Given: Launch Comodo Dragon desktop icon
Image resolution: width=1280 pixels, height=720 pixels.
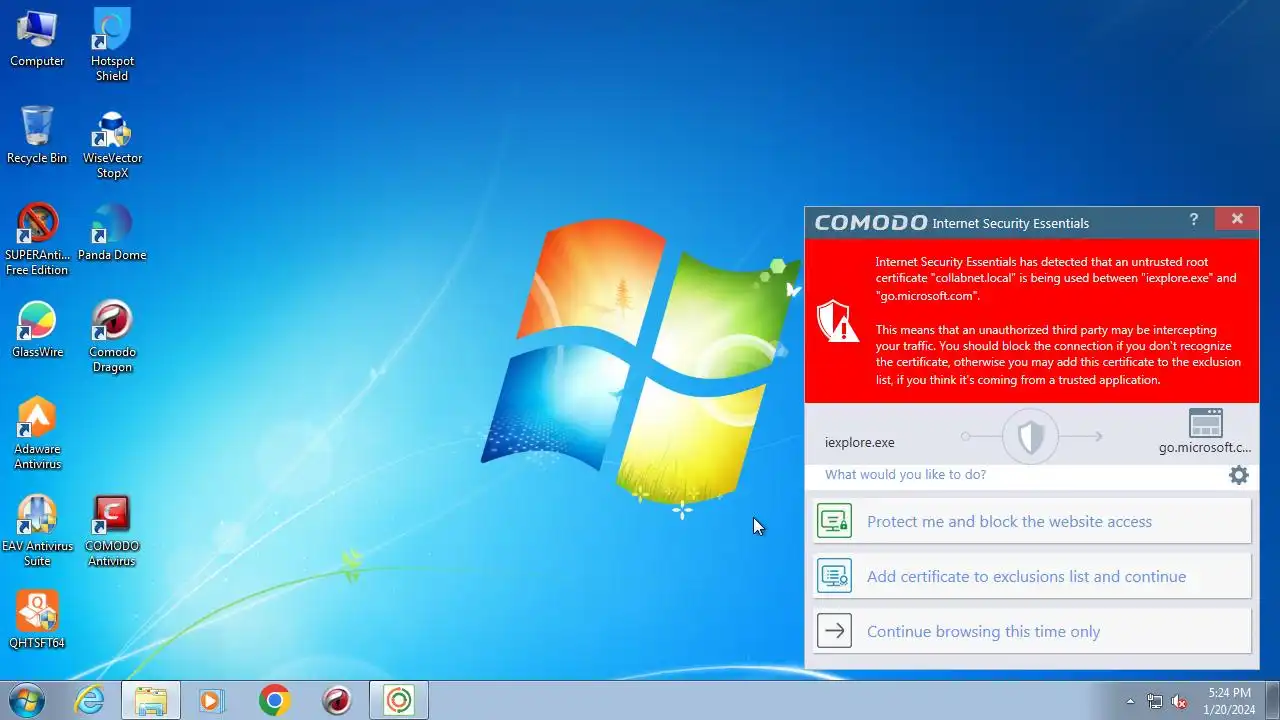Looking at the screenshot, I should click(112, 337).
